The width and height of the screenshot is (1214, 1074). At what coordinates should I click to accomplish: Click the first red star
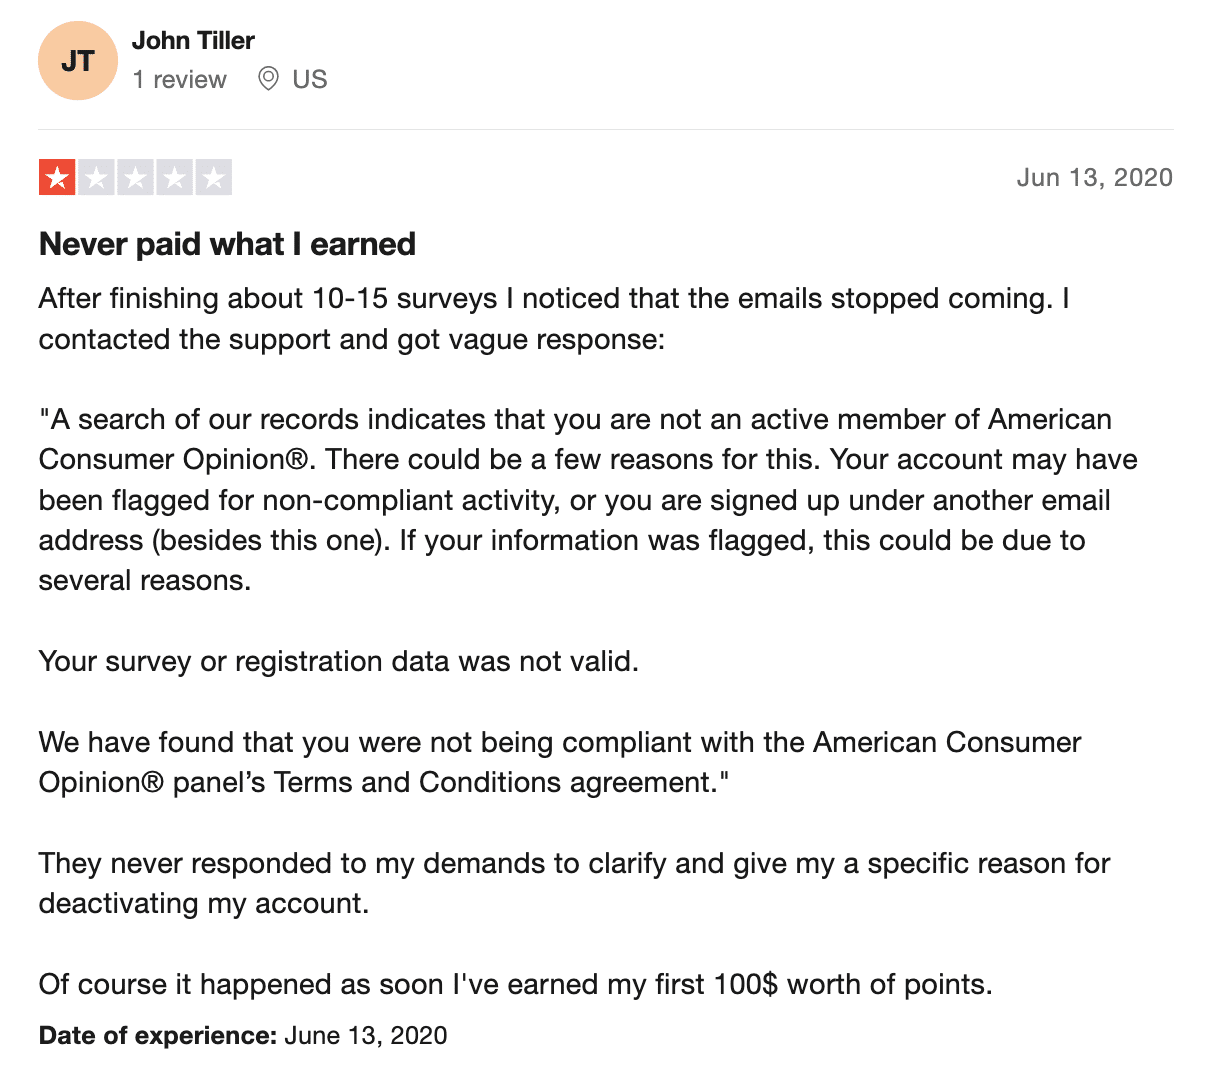57,178
